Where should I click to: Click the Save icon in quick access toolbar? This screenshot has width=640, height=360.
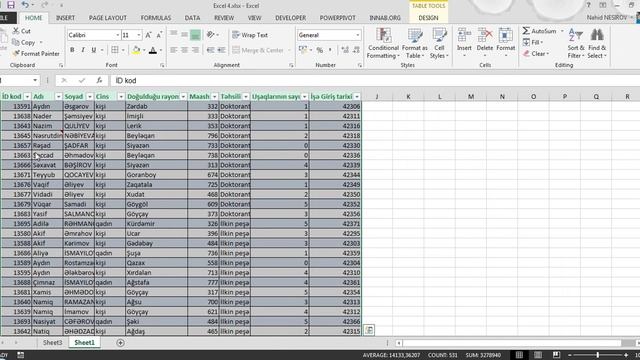[x=11, y=5]
